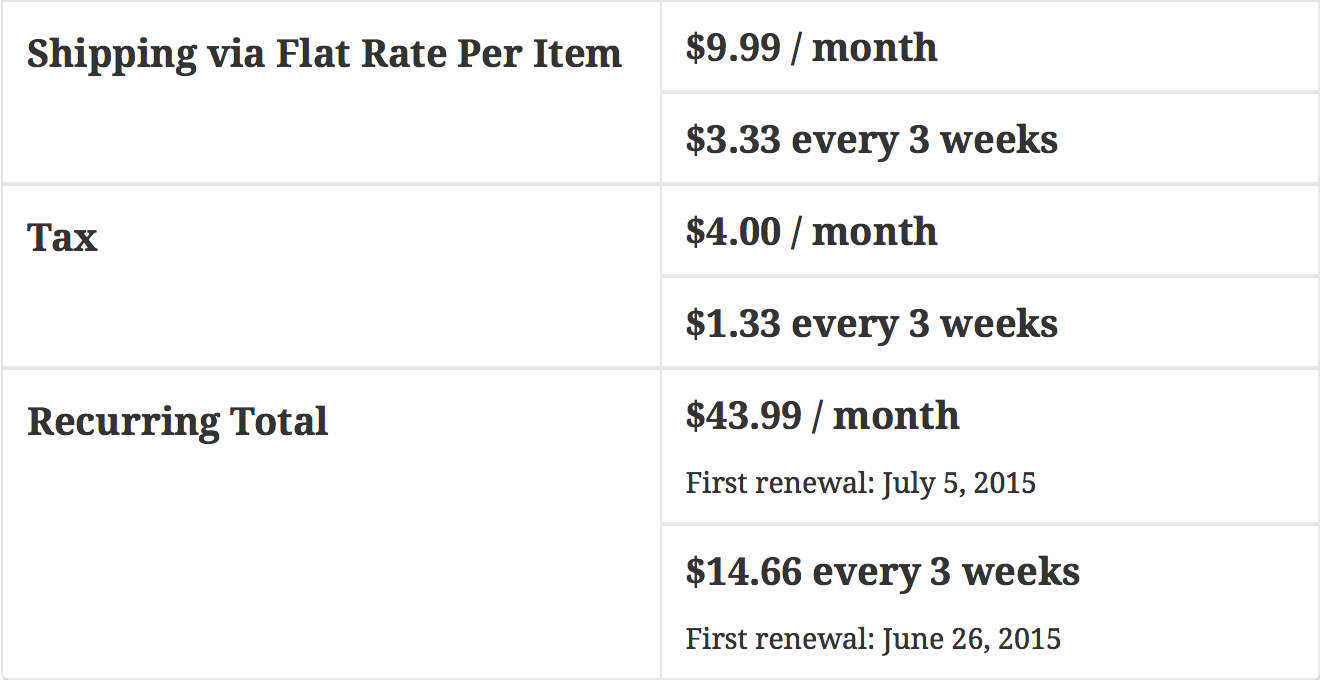Click the Shipping via Flat Rate Per Item label
Screen dimensions: 1320x680
click(324, 53)
